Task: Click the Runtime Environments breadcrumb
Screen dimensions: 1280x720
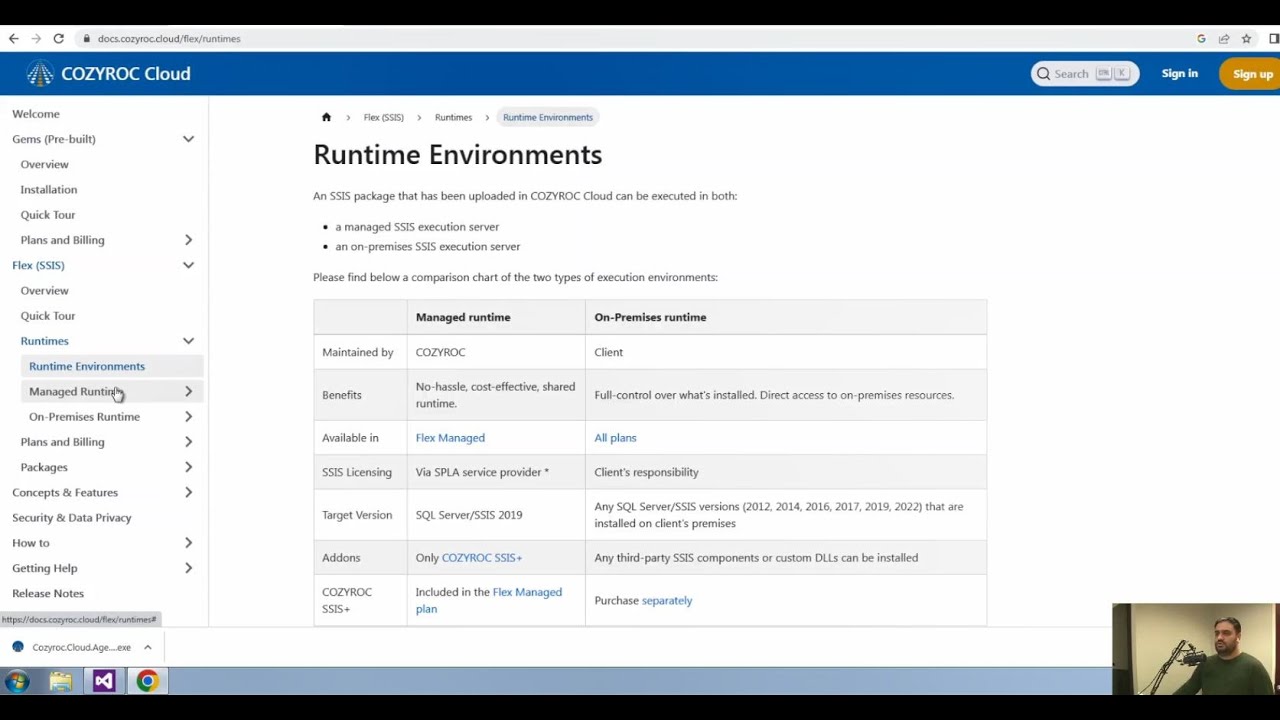Action: 548,117
